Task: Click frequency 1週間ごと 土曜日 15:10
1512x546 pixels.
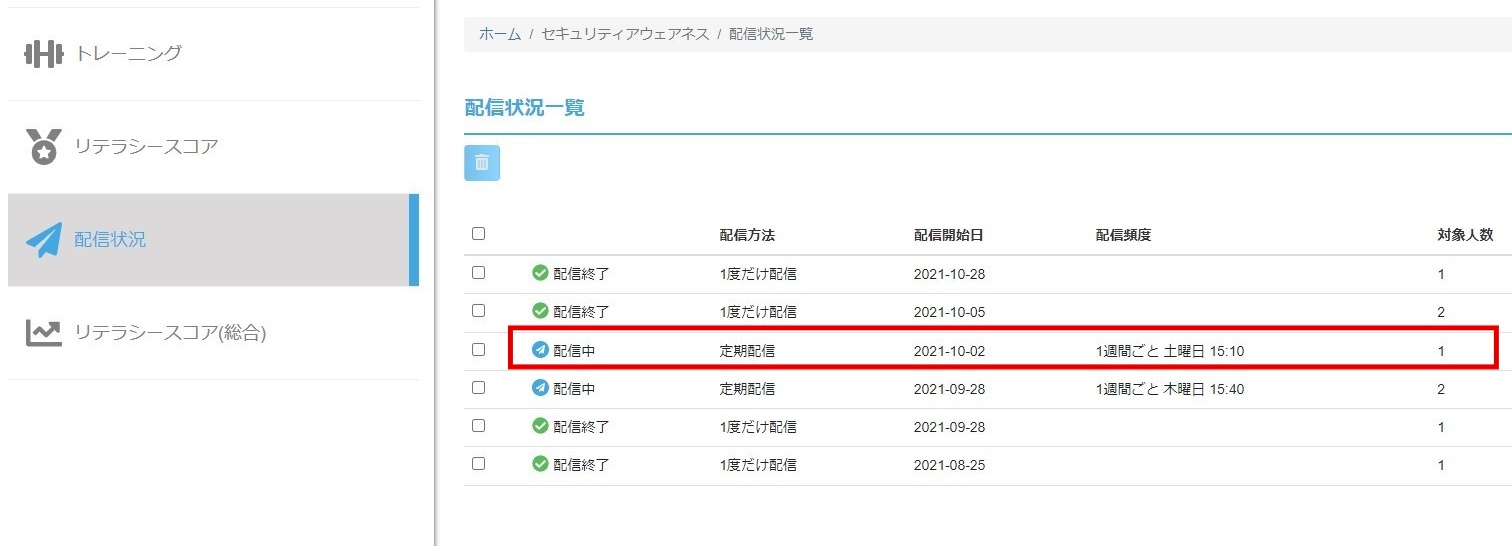Action: click(x=1170, y=351)
